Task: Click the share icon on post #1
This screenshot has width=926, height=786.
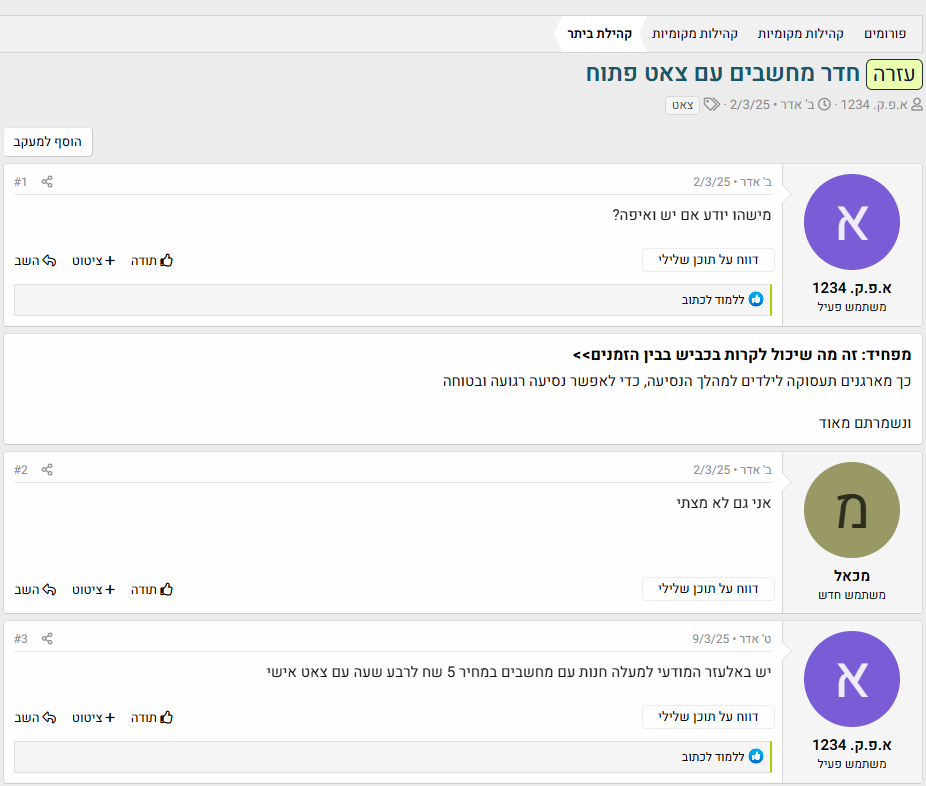Action: coord(47,182)
